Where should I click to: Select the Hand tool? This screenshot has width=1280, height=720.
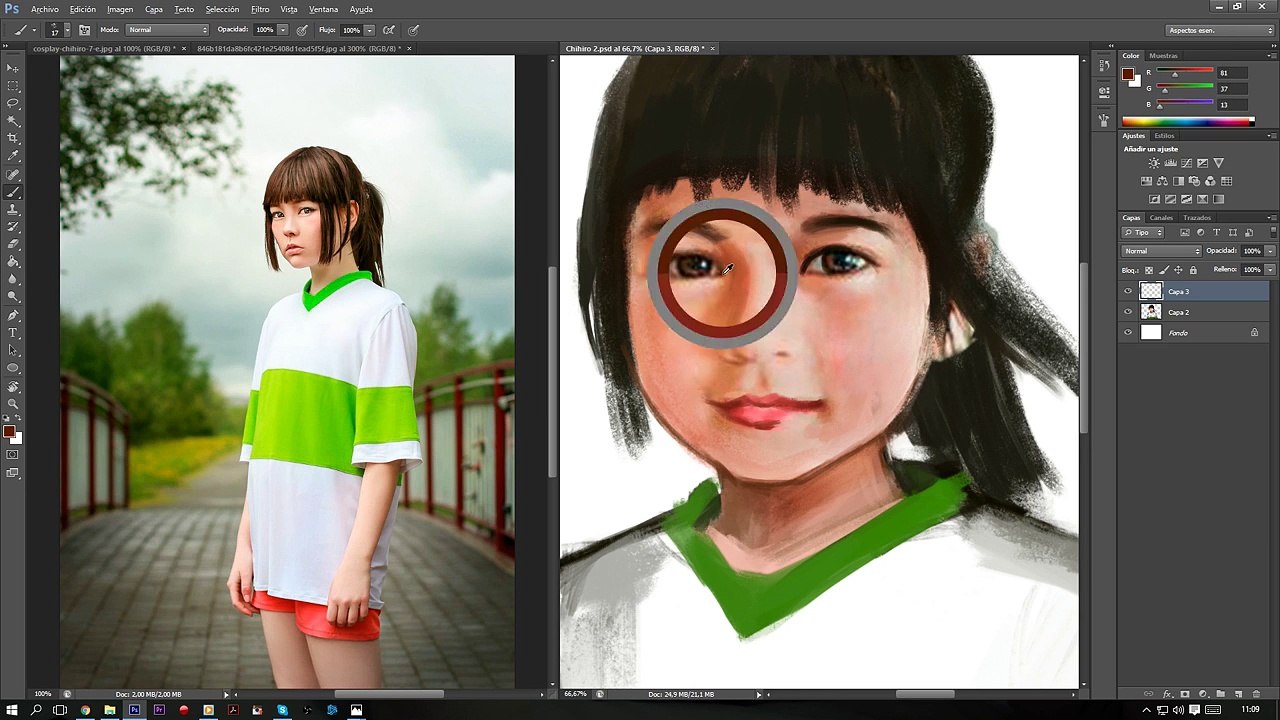pyautogui.click(x=13, y=386)
